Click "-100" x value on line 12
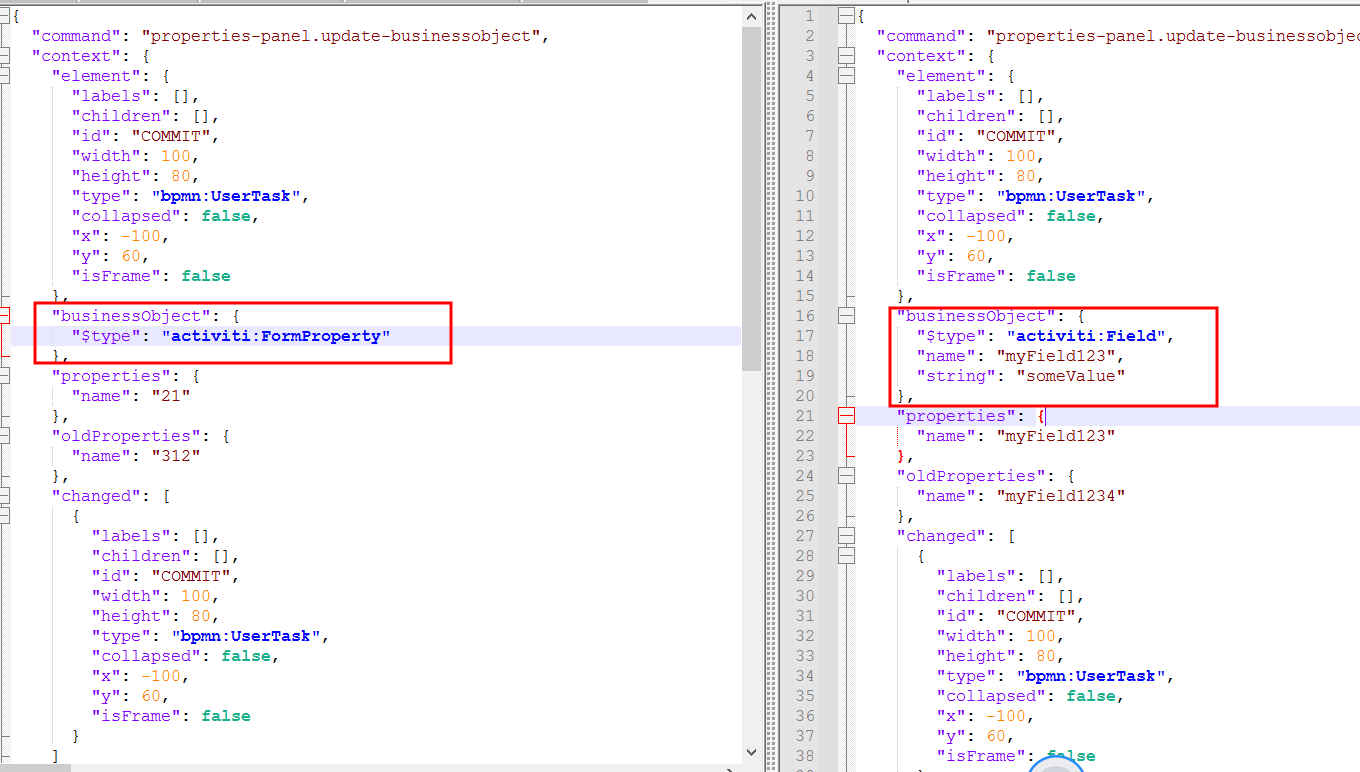Viewport: 1360px width, 772px height. 987,236
